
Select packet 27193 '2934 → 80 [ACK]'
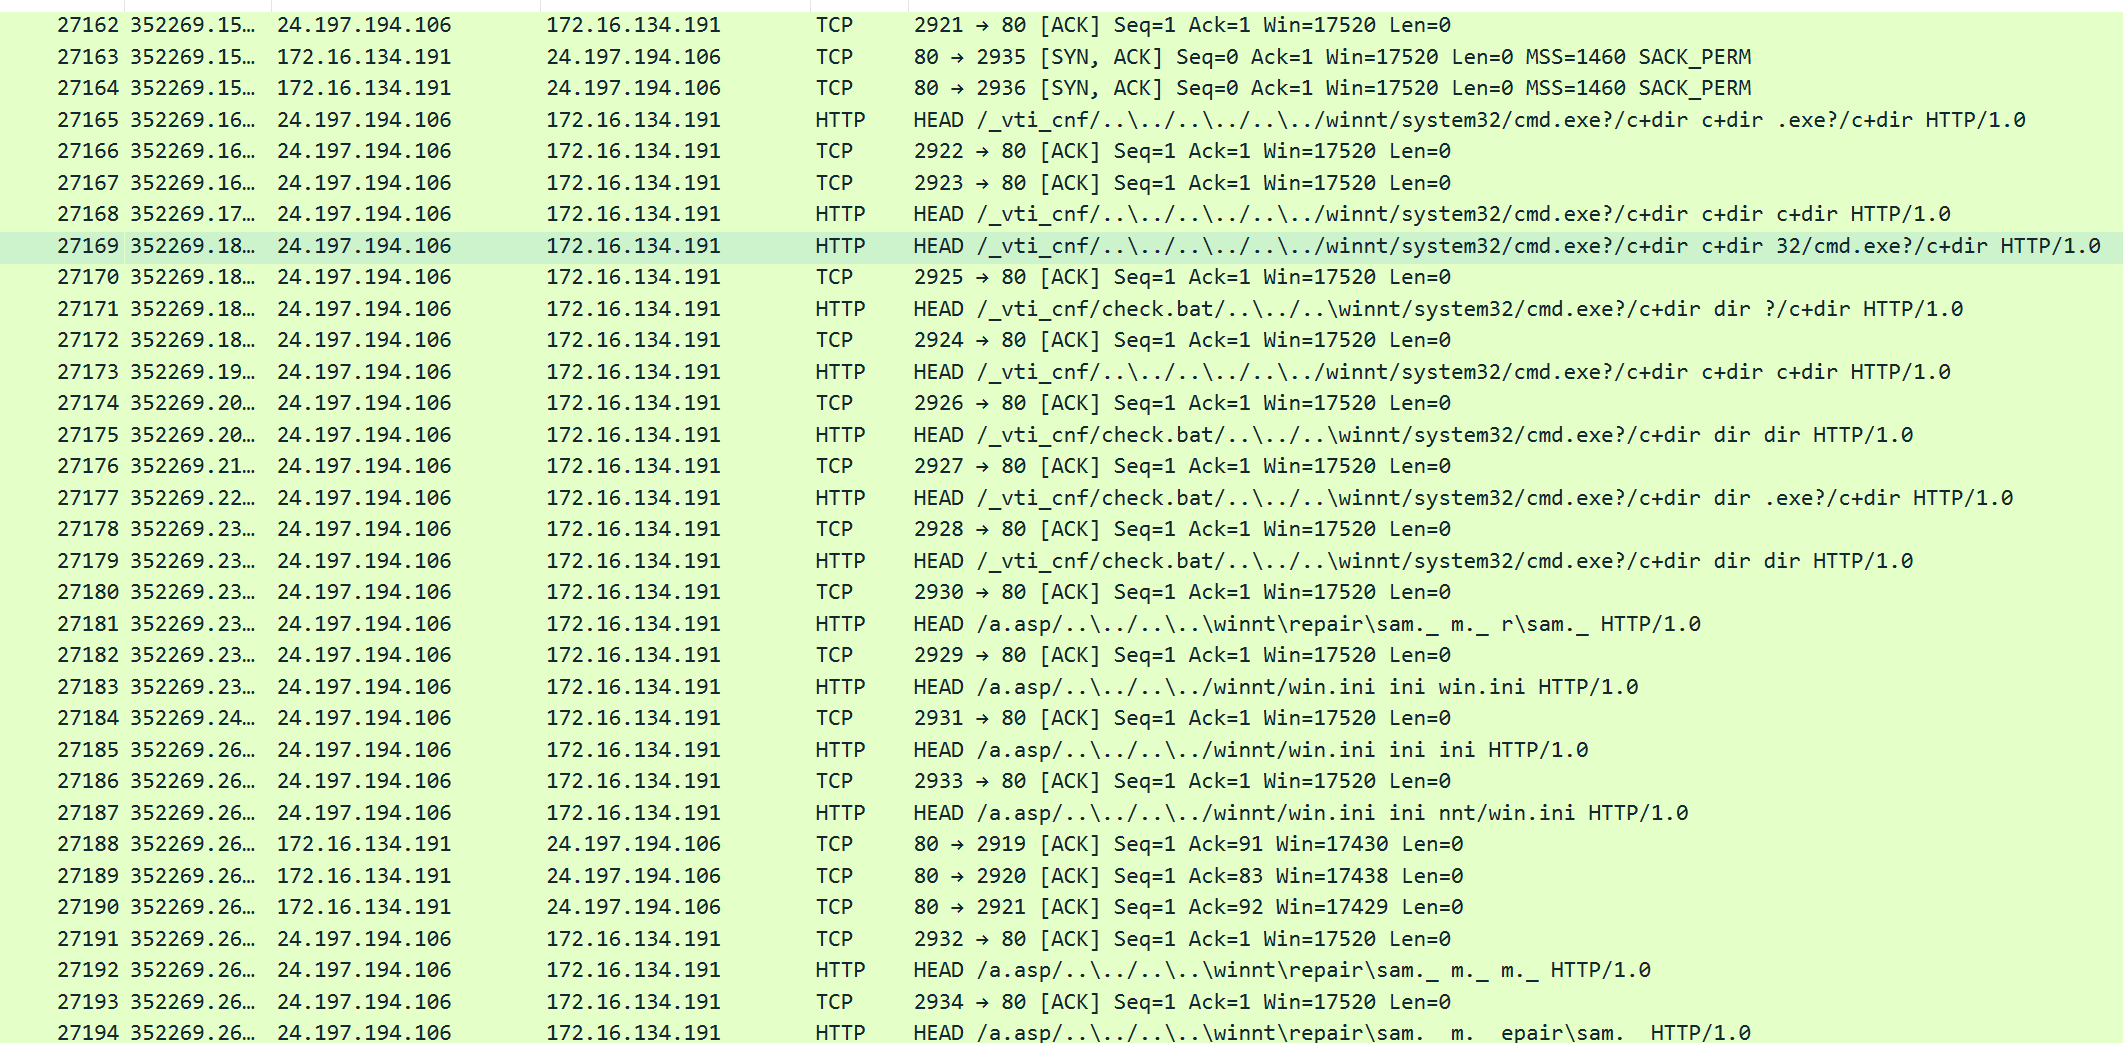(x=1061, y=1002)
